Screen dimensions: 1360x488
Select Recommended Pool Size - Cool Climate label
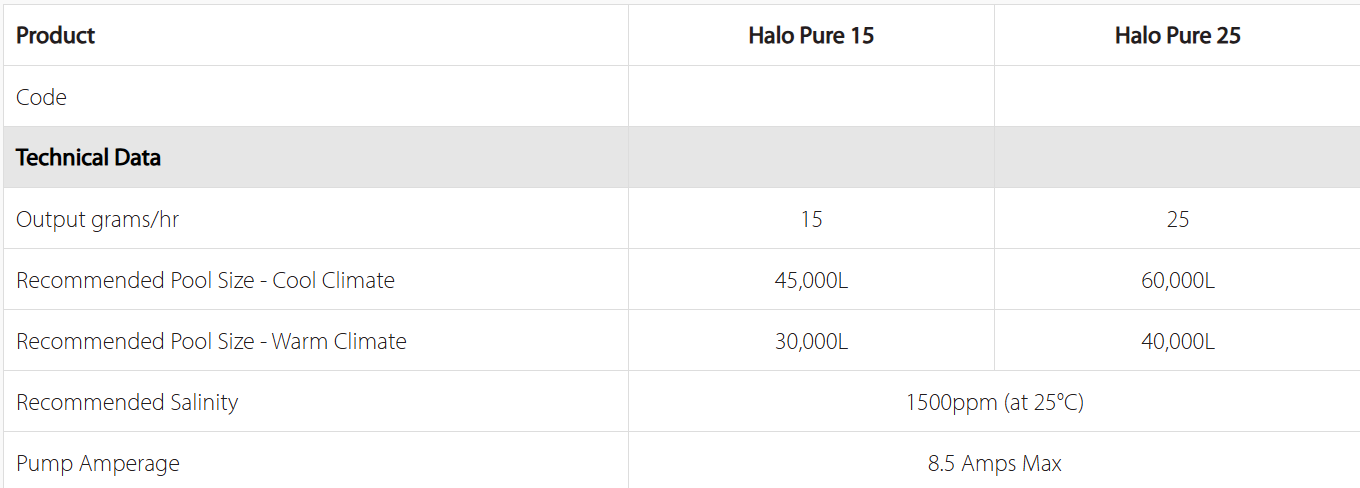tap(205, 280)
